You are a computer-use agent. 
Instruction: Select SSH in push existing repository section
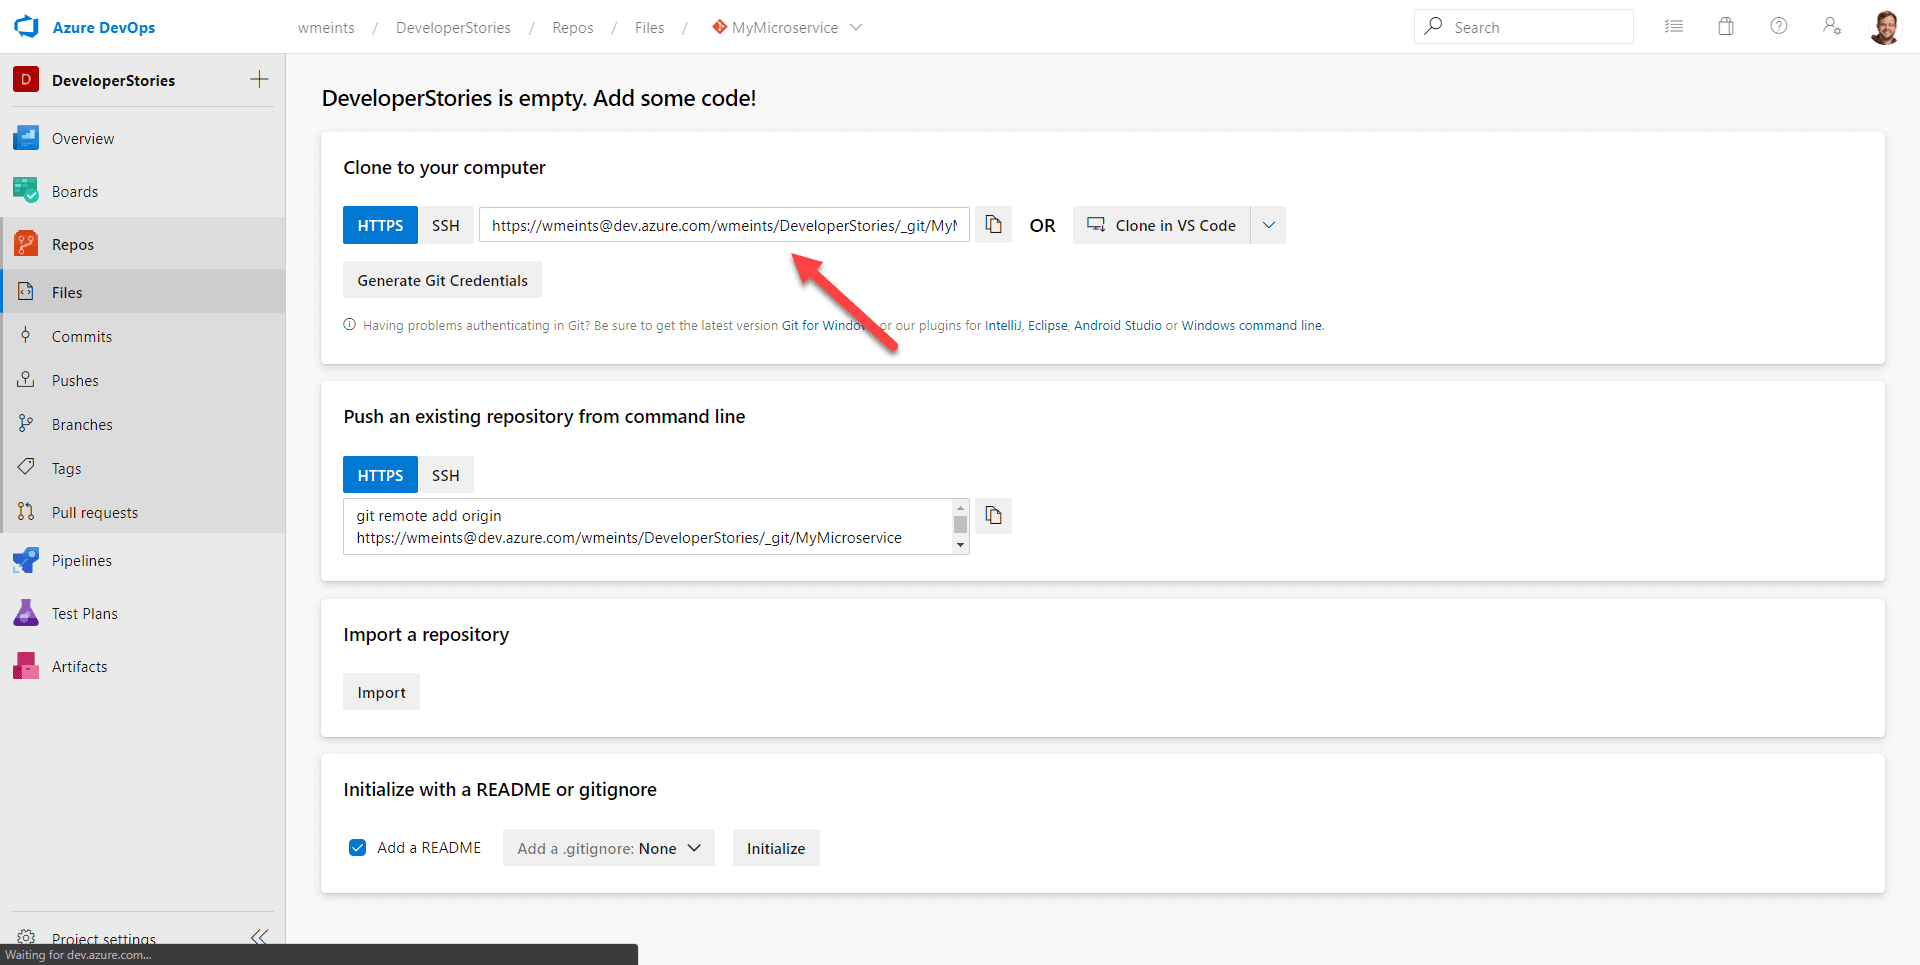[x=445, y=476]
